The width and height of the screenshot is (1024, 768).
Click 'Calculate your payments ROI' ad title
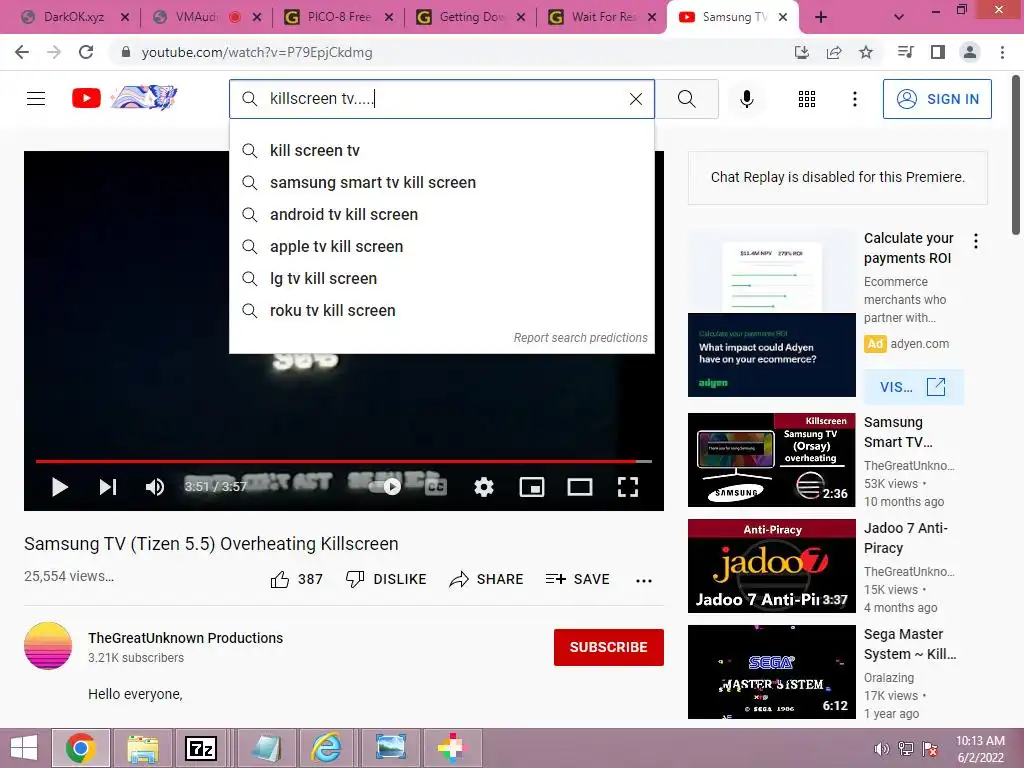pos(908,248)
